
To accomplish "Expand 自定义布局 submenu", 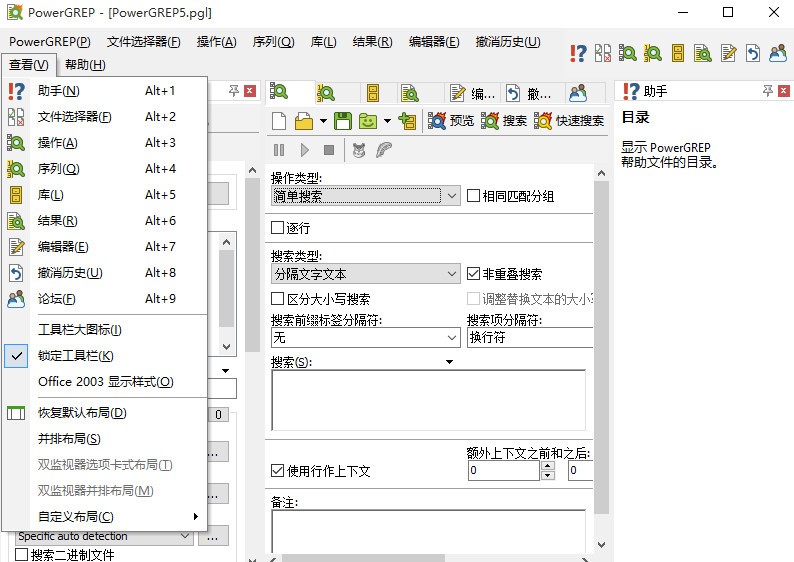I will click(x=105, y=516).
